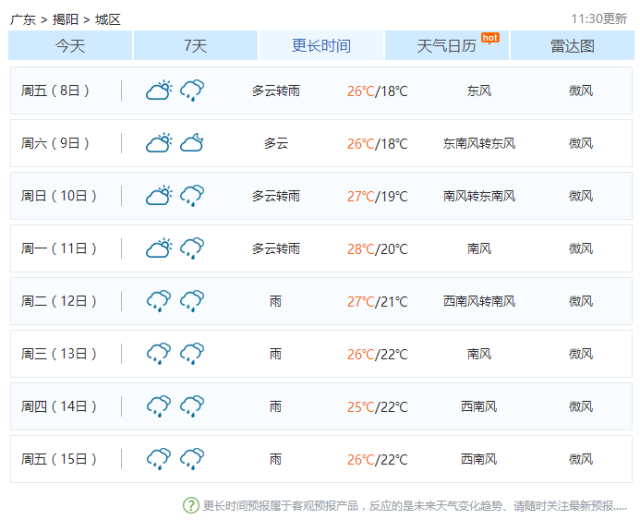640x520 pixels.
Task: Click the 多云 description for 周六（9日）
Action: click(x=276, y=143)
